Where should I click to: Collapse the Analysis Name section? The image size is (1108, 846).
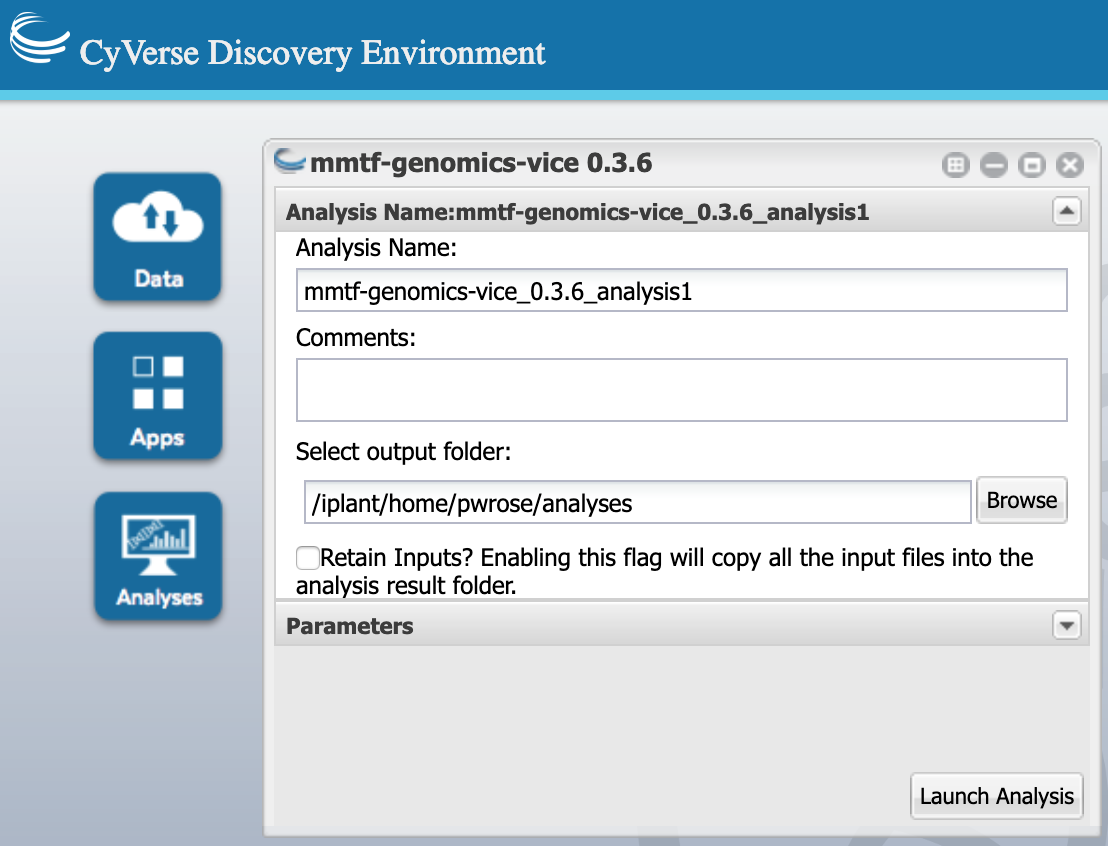[x=1066, y=211]
